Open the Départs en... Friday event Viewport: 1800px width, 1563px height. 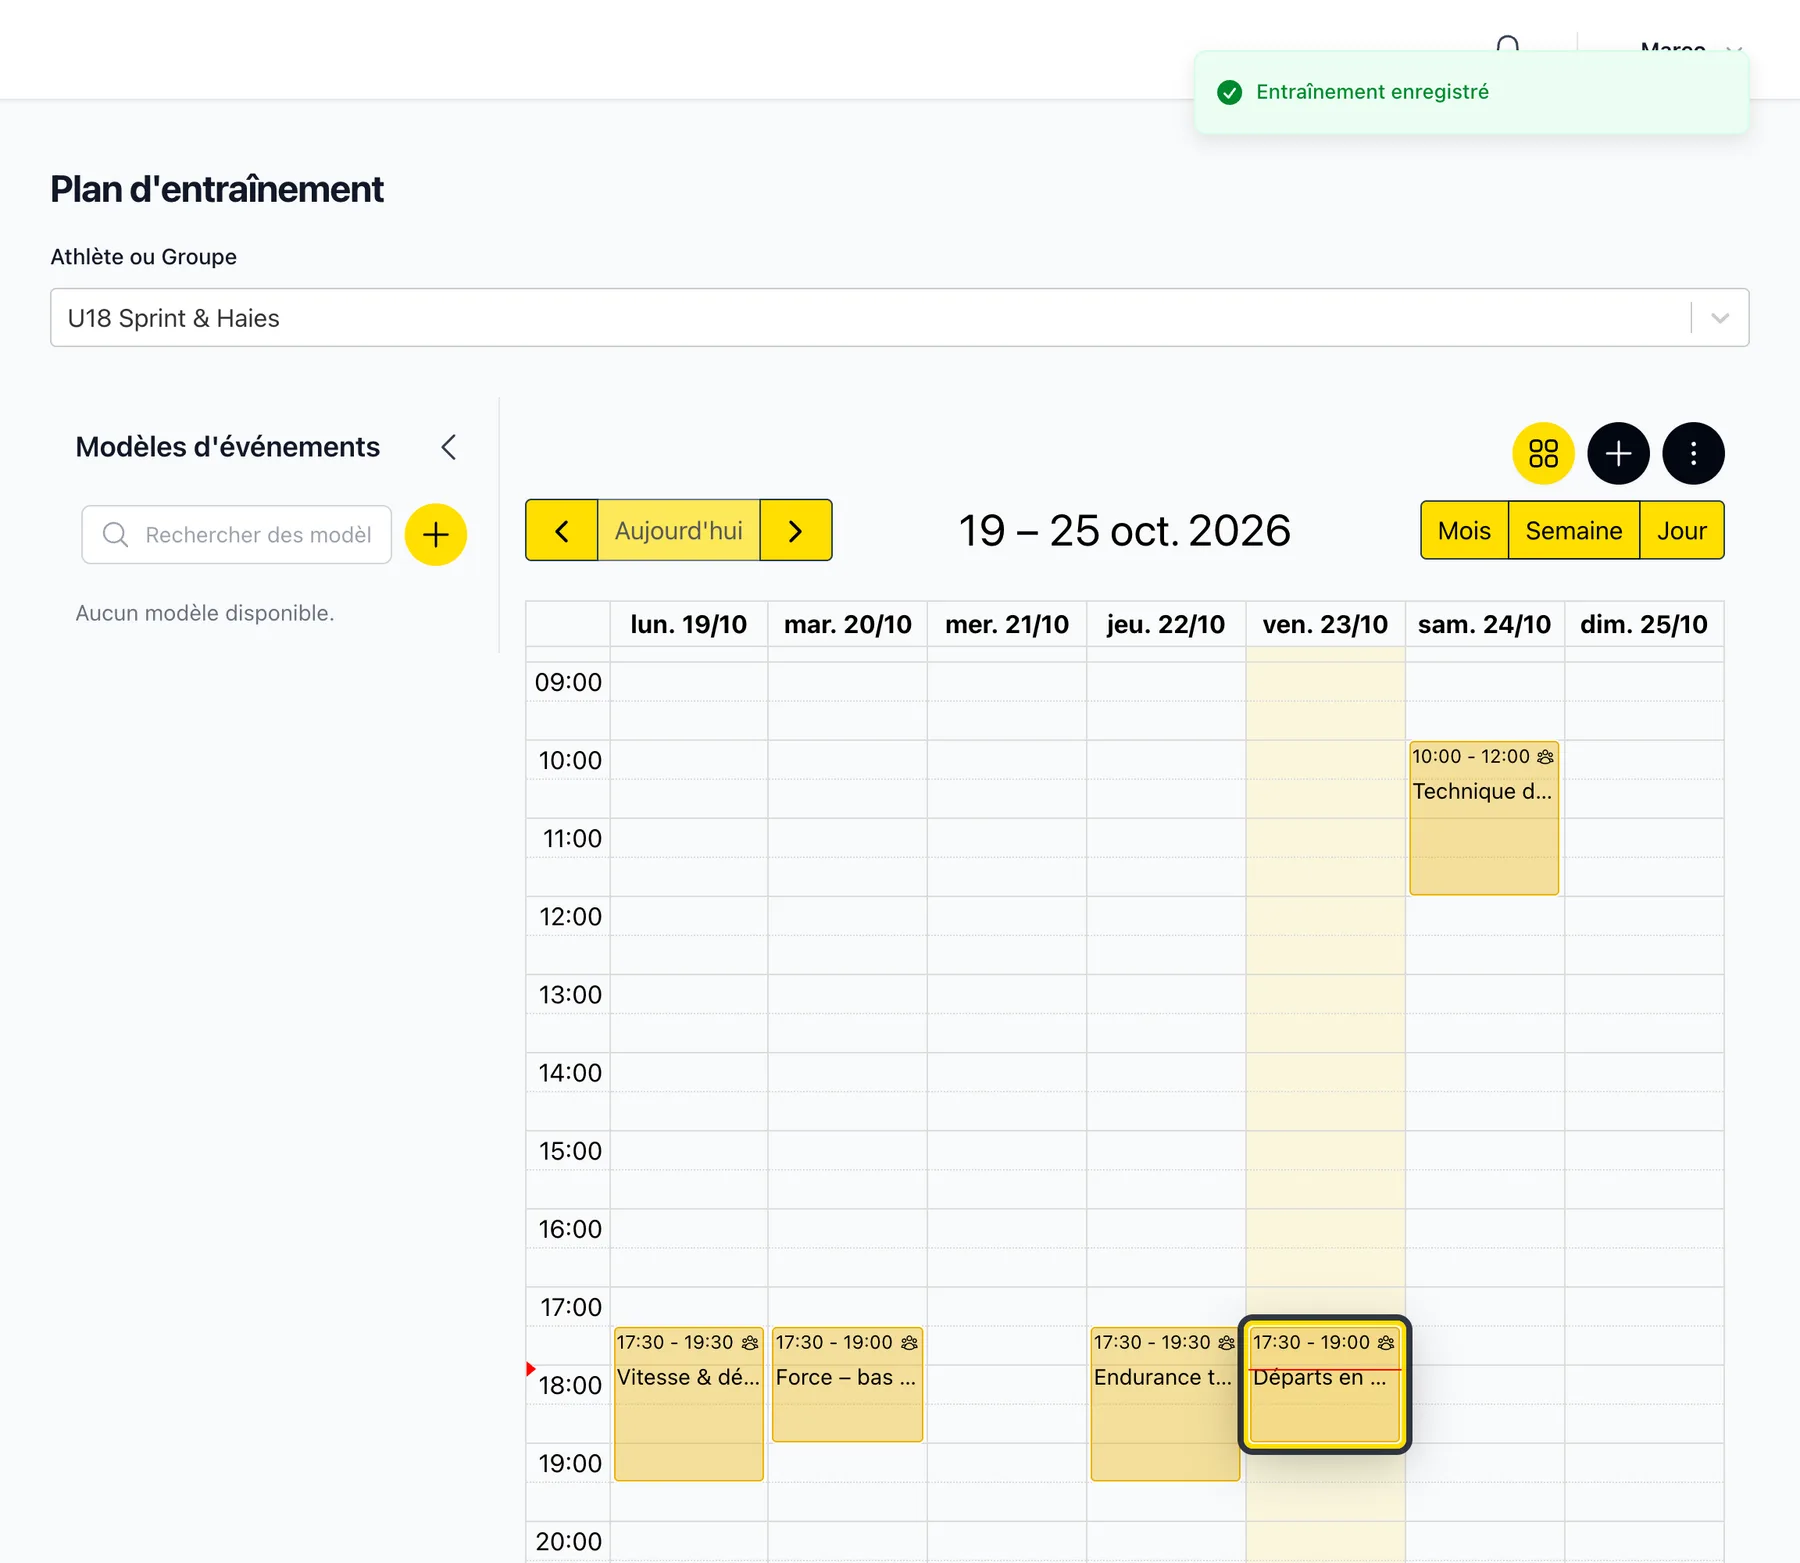[x=1325, y=1384]
